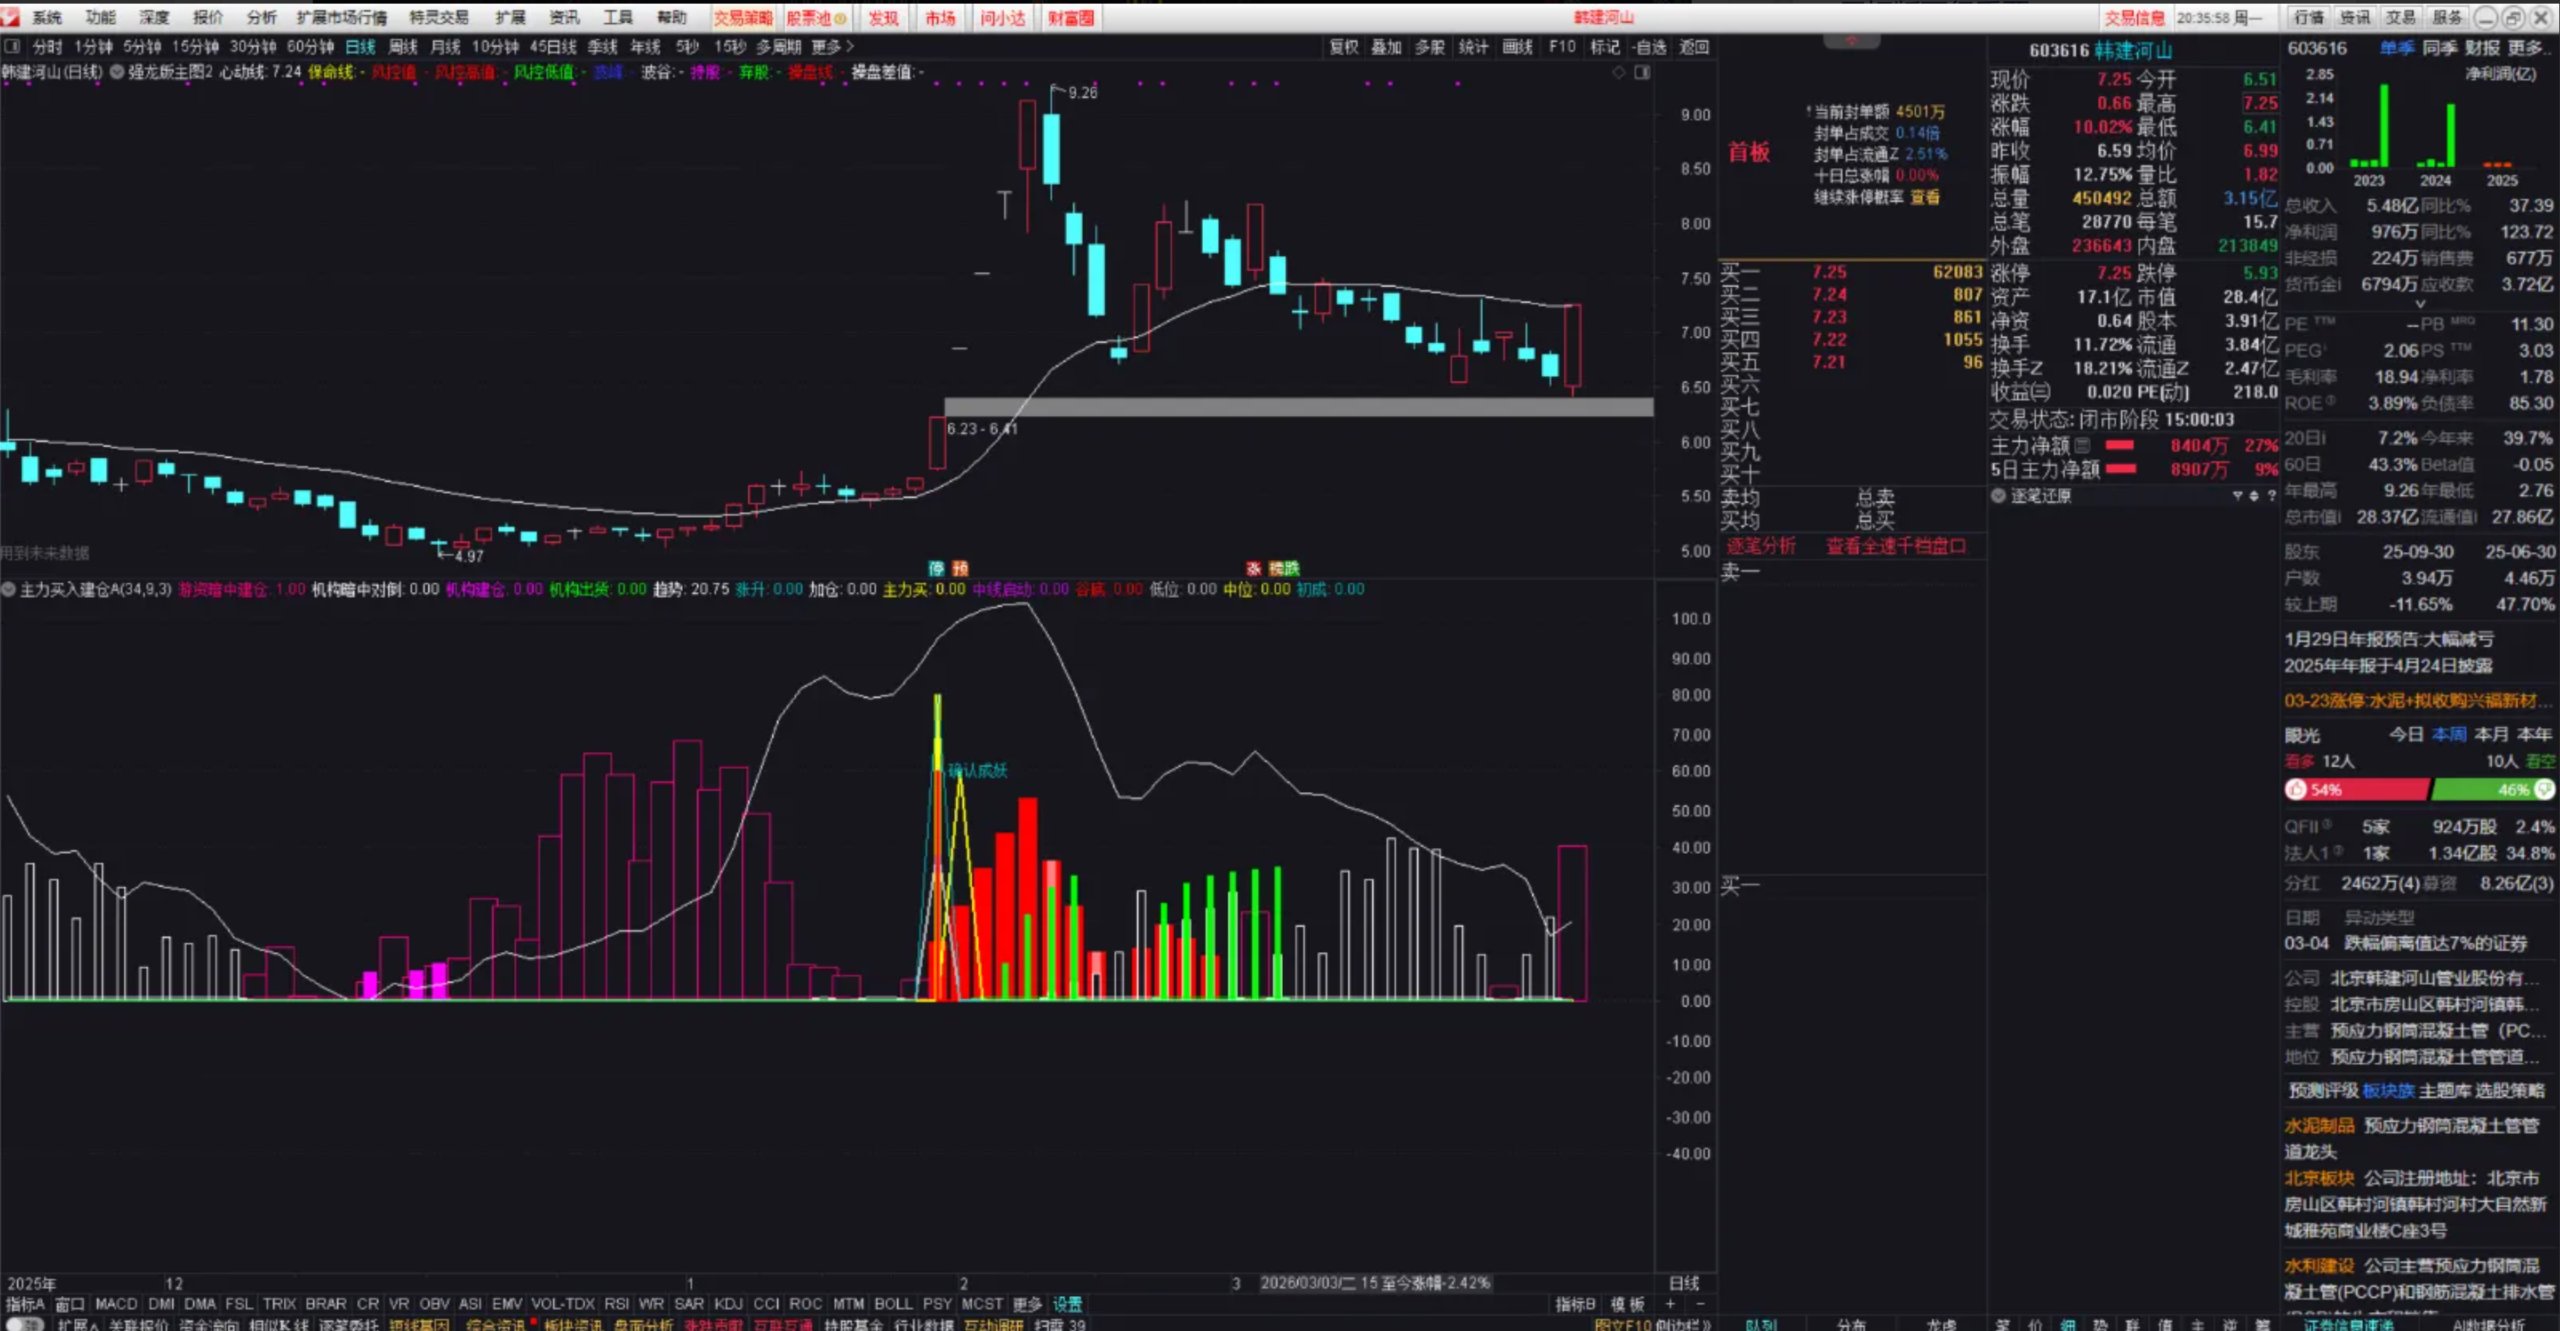Screen dimensions: 2560x1331
Task: Open 更多 indicator list after MCST
Action: [x=1027, y=1304]
